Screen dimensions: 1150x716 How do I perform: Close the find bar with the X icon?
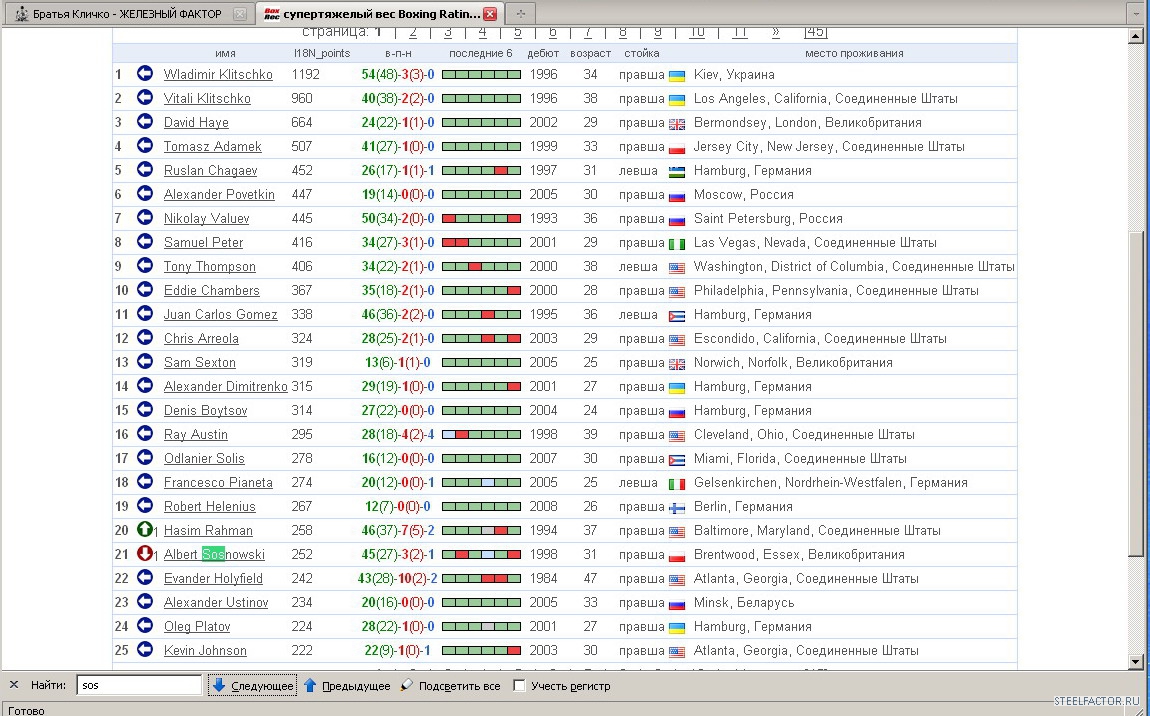[x=14, y=685]
